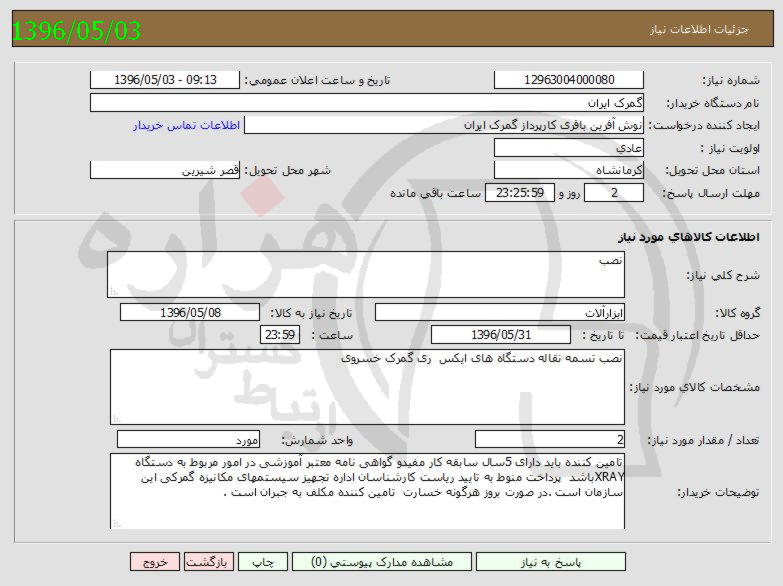Screen dimensions: 783x586
Task: Click the request creator field نوش آفرین باقری
Action: pyautogui.click(x=444, y=125)
